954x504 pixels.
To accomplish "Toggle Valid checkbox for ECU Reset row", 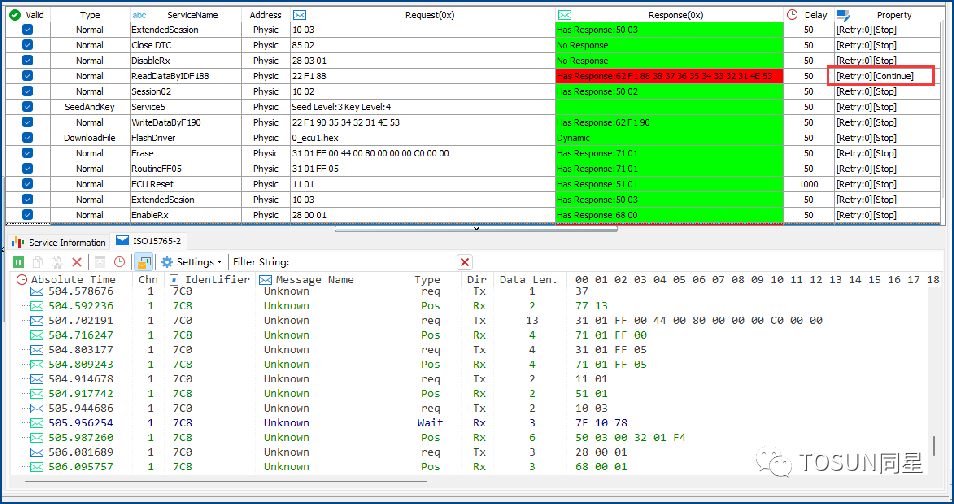I will [27, 184].
